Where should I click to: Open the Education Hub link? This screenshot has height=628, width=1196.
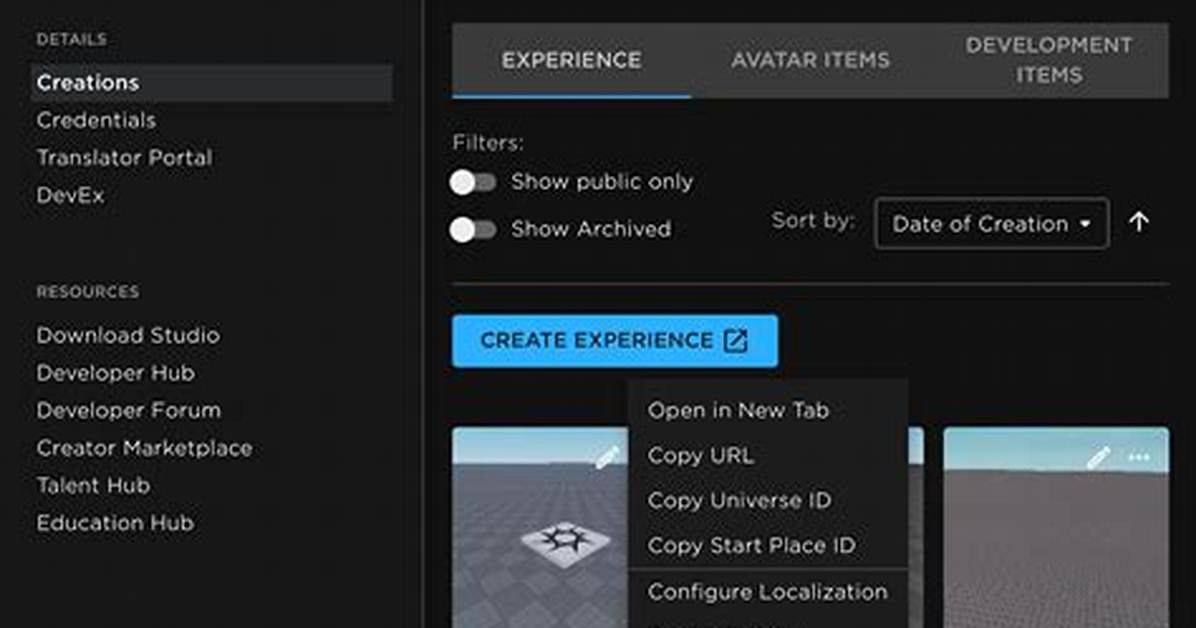point(115,522)
